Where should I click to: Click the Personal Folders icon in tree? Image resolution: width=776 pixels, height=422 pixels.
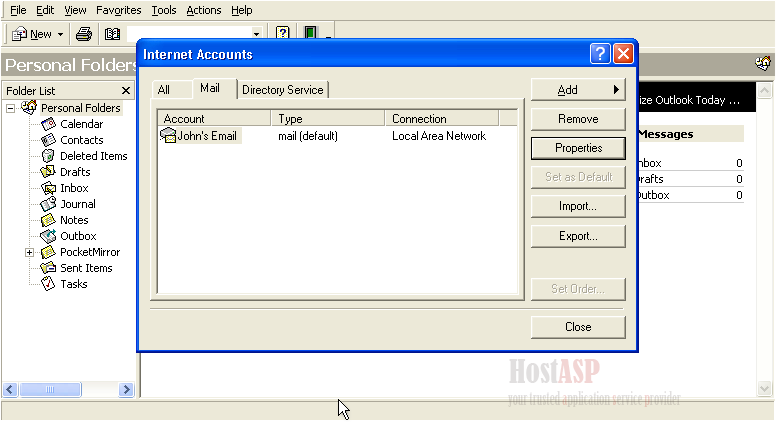coord(29,107)
